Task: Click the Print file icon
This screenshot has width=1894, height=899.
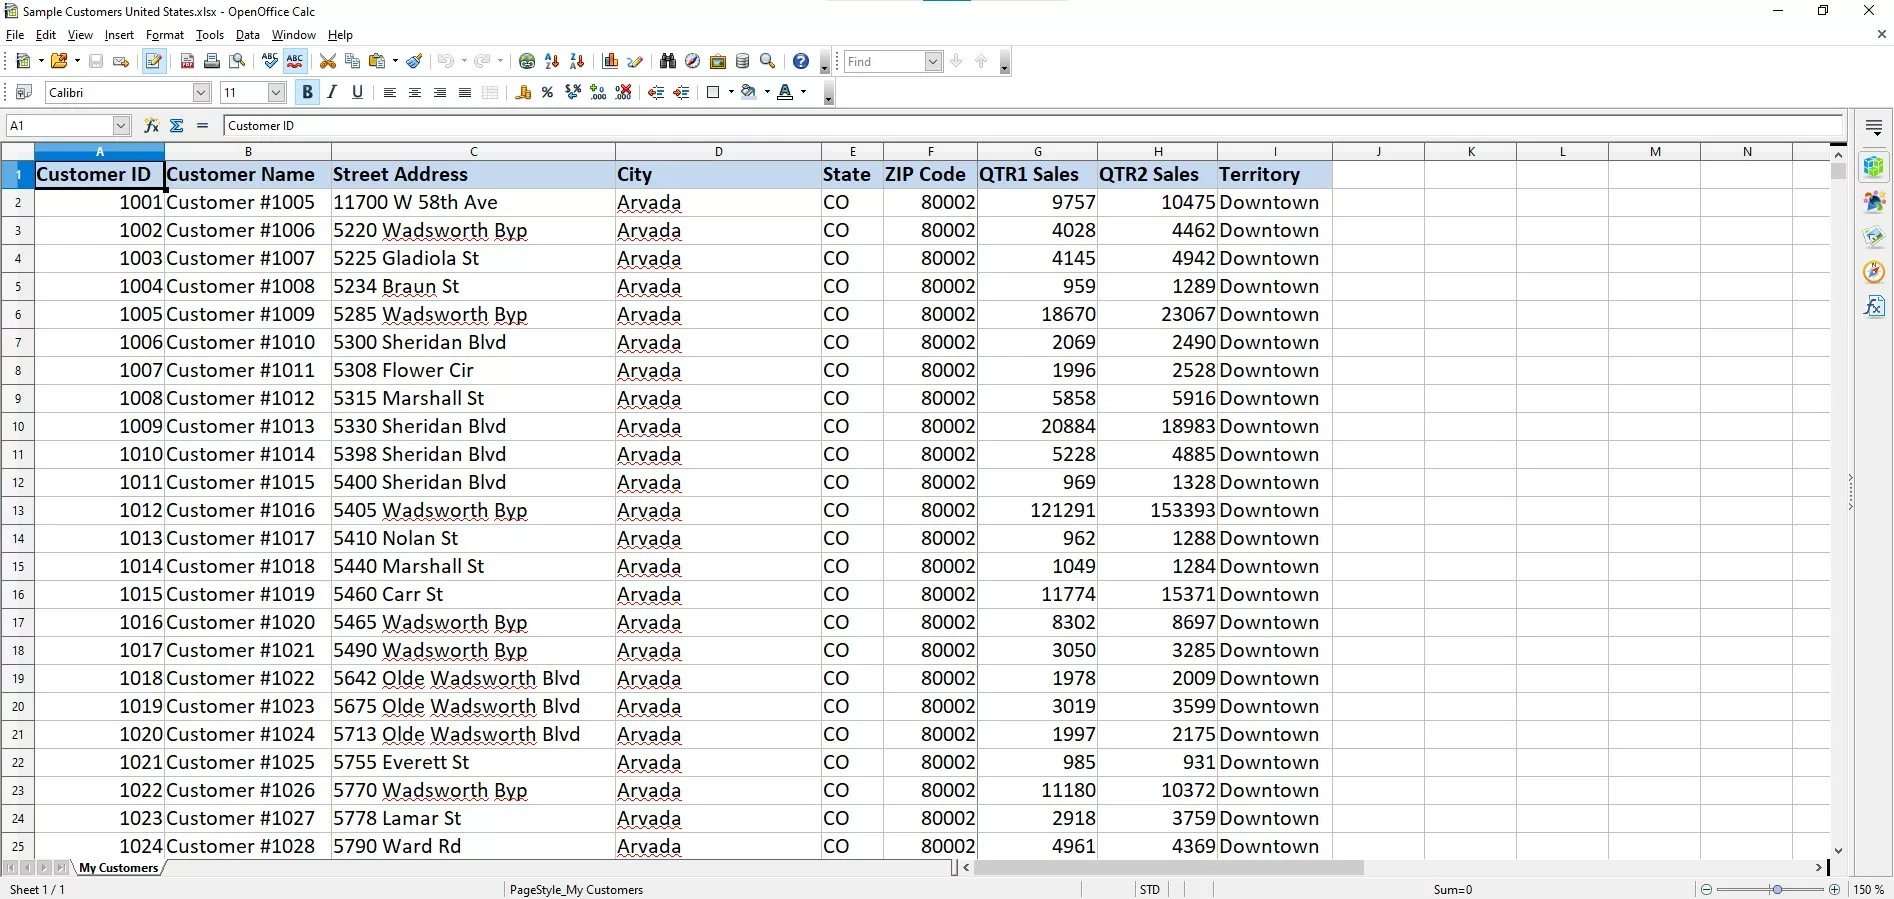Action: coord(212,62)
